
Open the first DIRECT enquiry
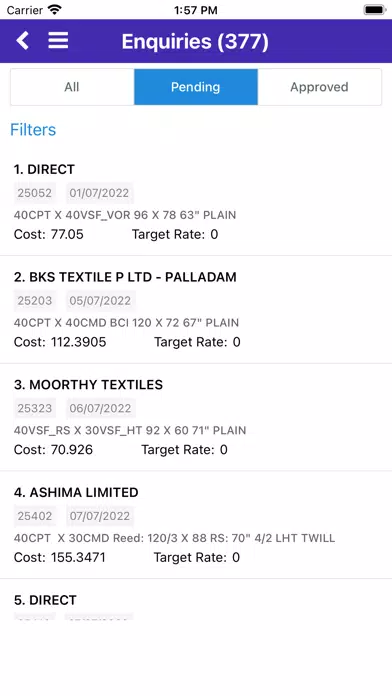196,202
